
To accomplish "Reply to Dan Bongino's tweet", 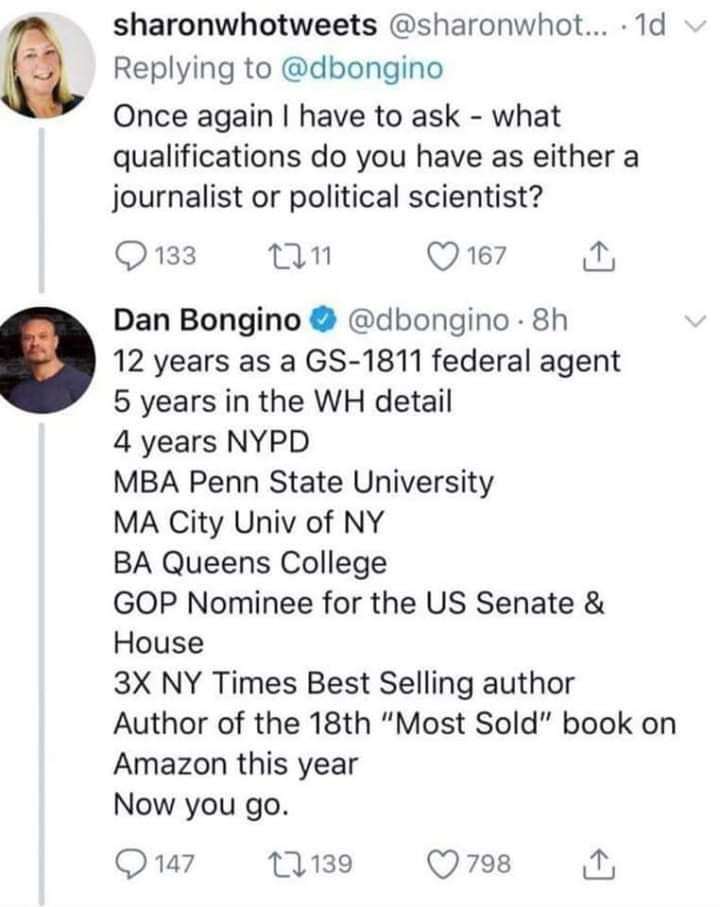I will [x=128, y=862].
